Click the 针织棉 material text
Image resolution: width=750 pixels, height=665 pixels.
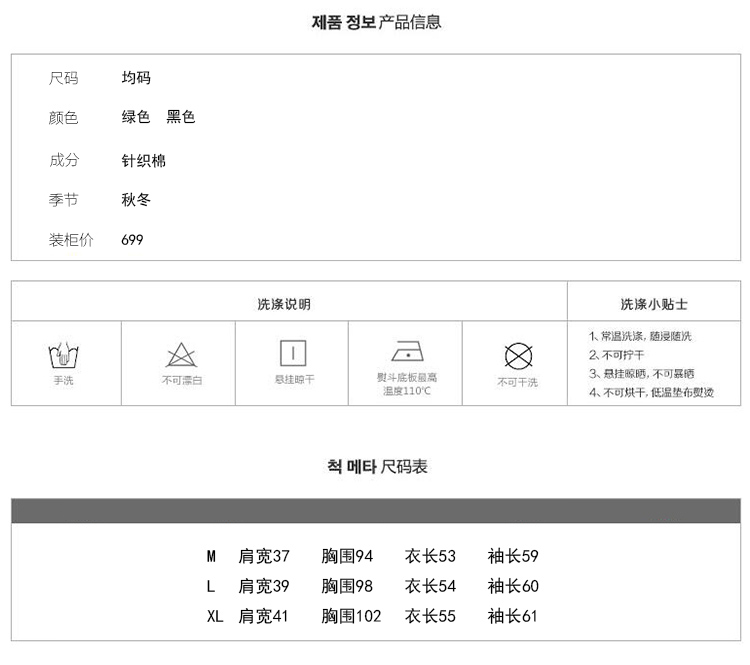(143, 160)
